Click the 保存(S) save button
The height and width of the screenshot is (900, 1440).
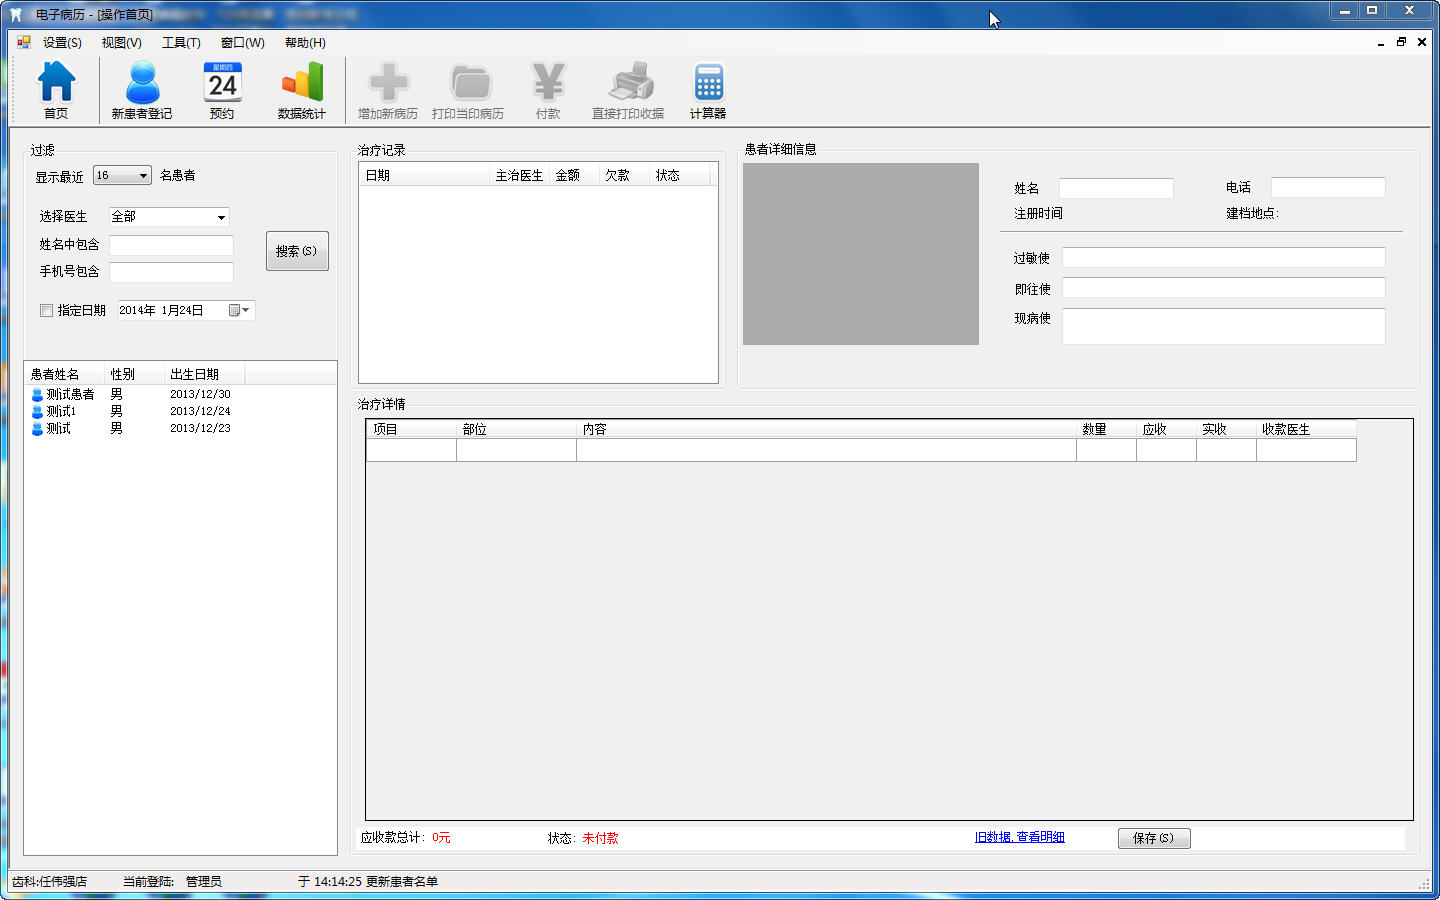click(1154, 838)
